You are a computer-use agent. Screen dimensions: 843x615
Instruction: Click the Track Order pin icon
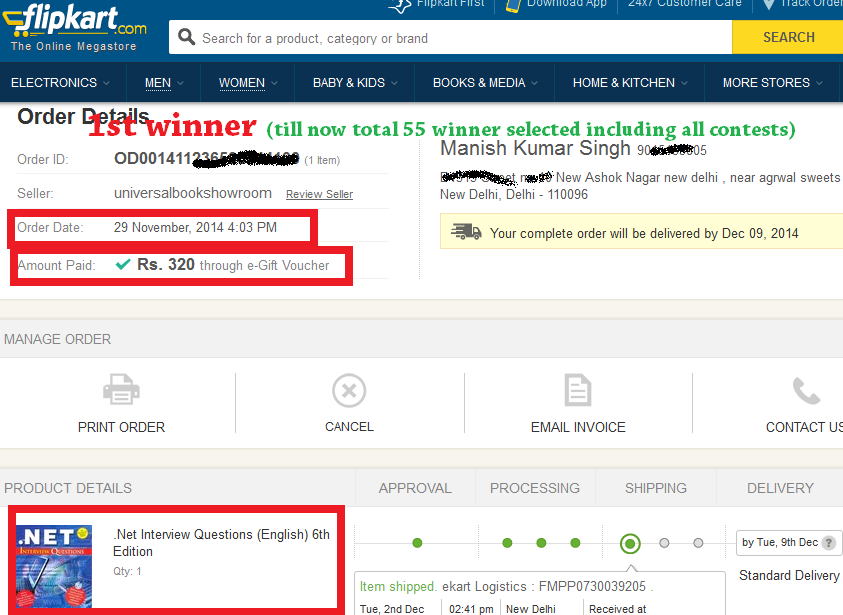point(769,4)
